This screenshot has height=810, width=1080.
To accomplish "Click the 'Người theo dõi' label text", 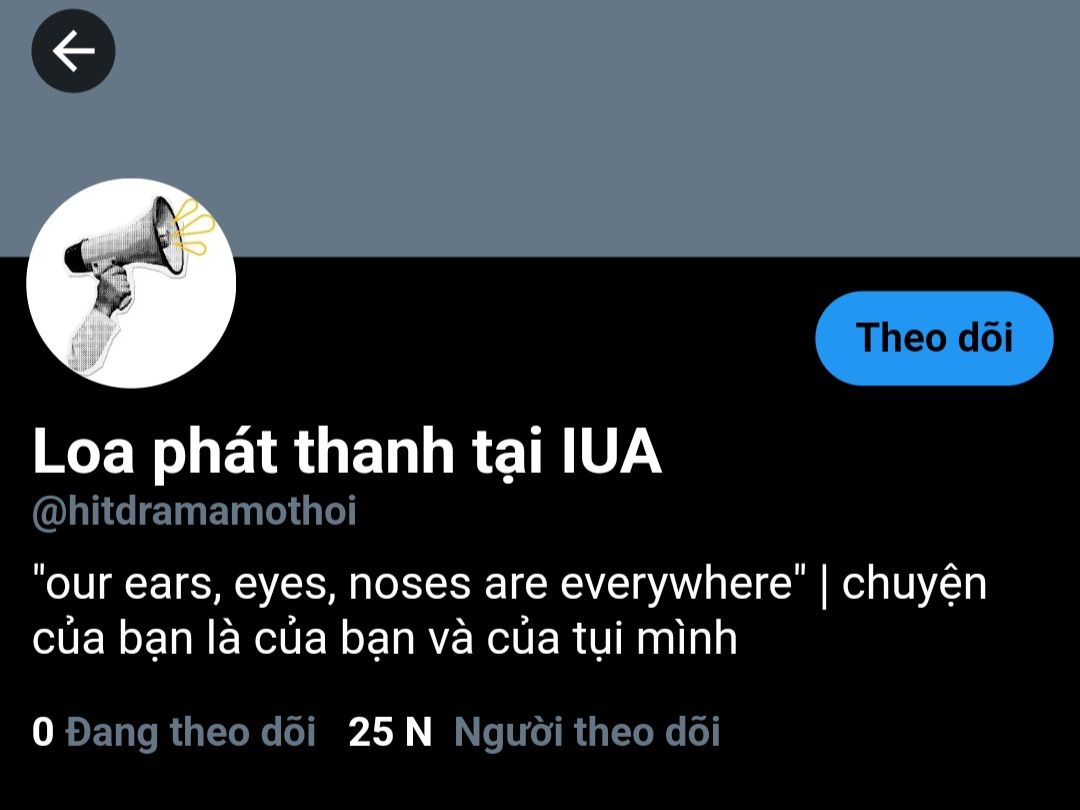I will tap(587, 731).
